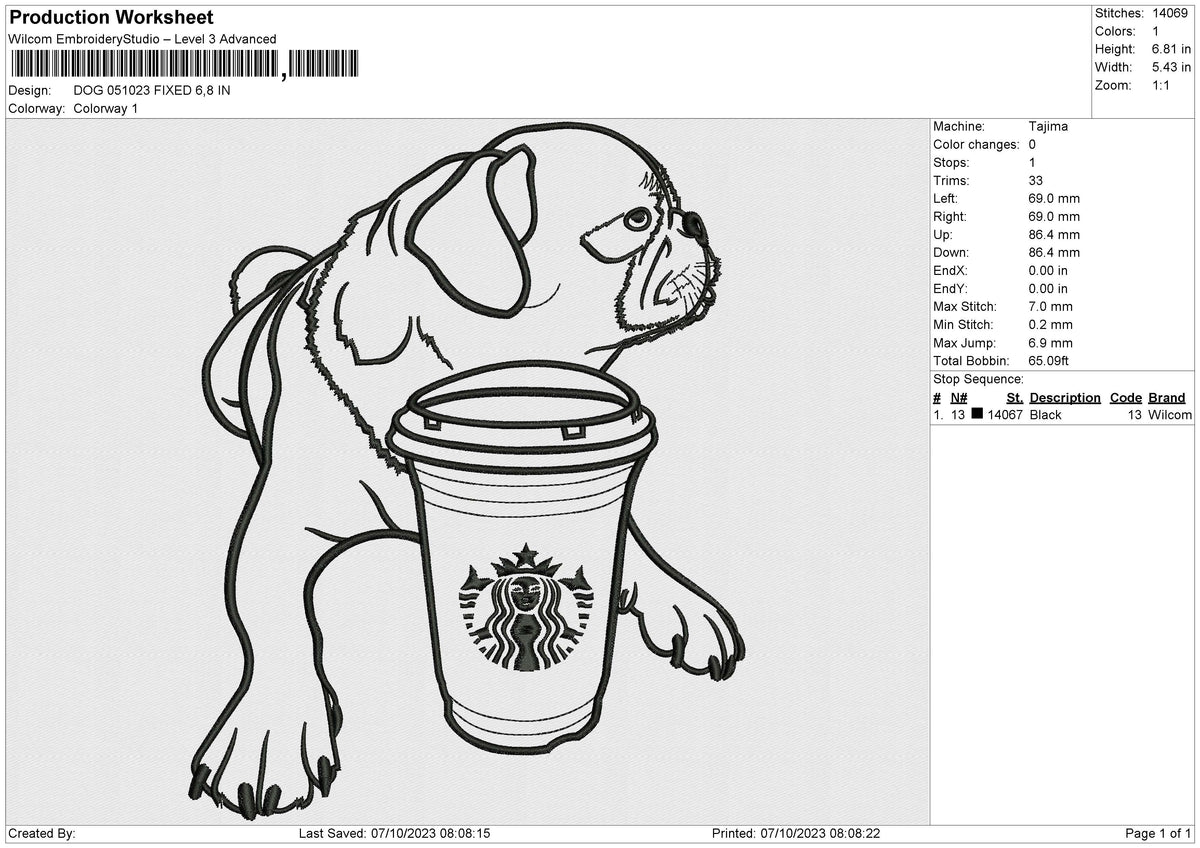Click the 'Colorway 1' value
Screen dimensions: 1200x848
pyautogui.click(x=106, y=108)
